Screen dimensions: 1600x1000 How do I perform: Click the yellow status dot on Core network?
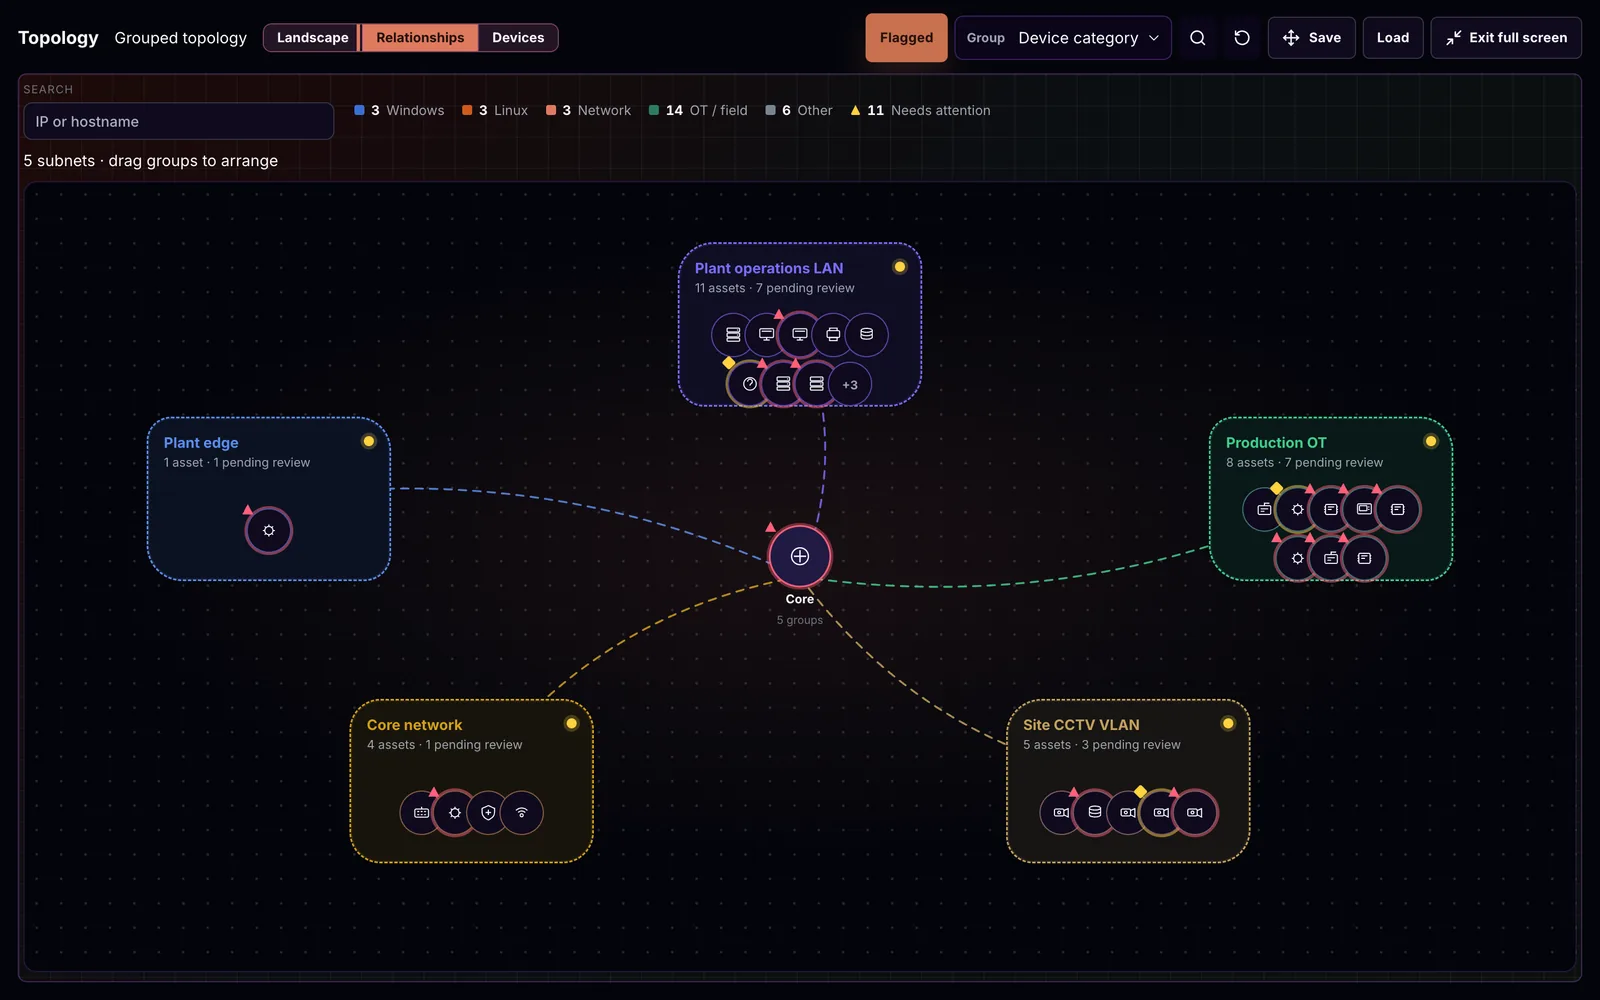[x=572, y=723]
